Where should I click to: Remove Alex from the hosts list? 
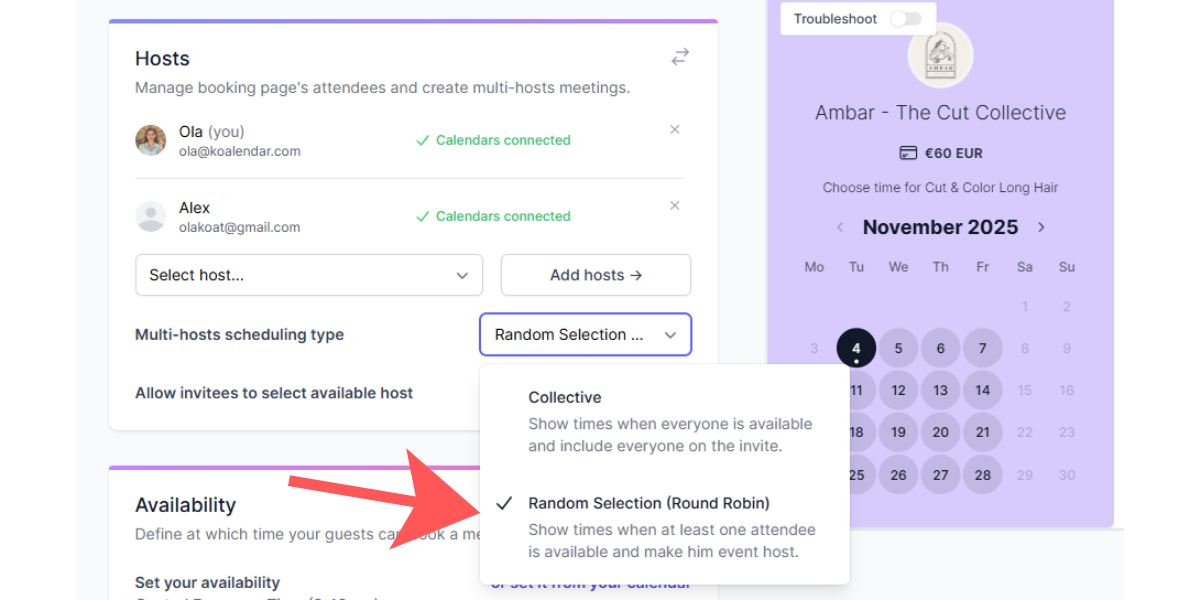tap(674, 205)
